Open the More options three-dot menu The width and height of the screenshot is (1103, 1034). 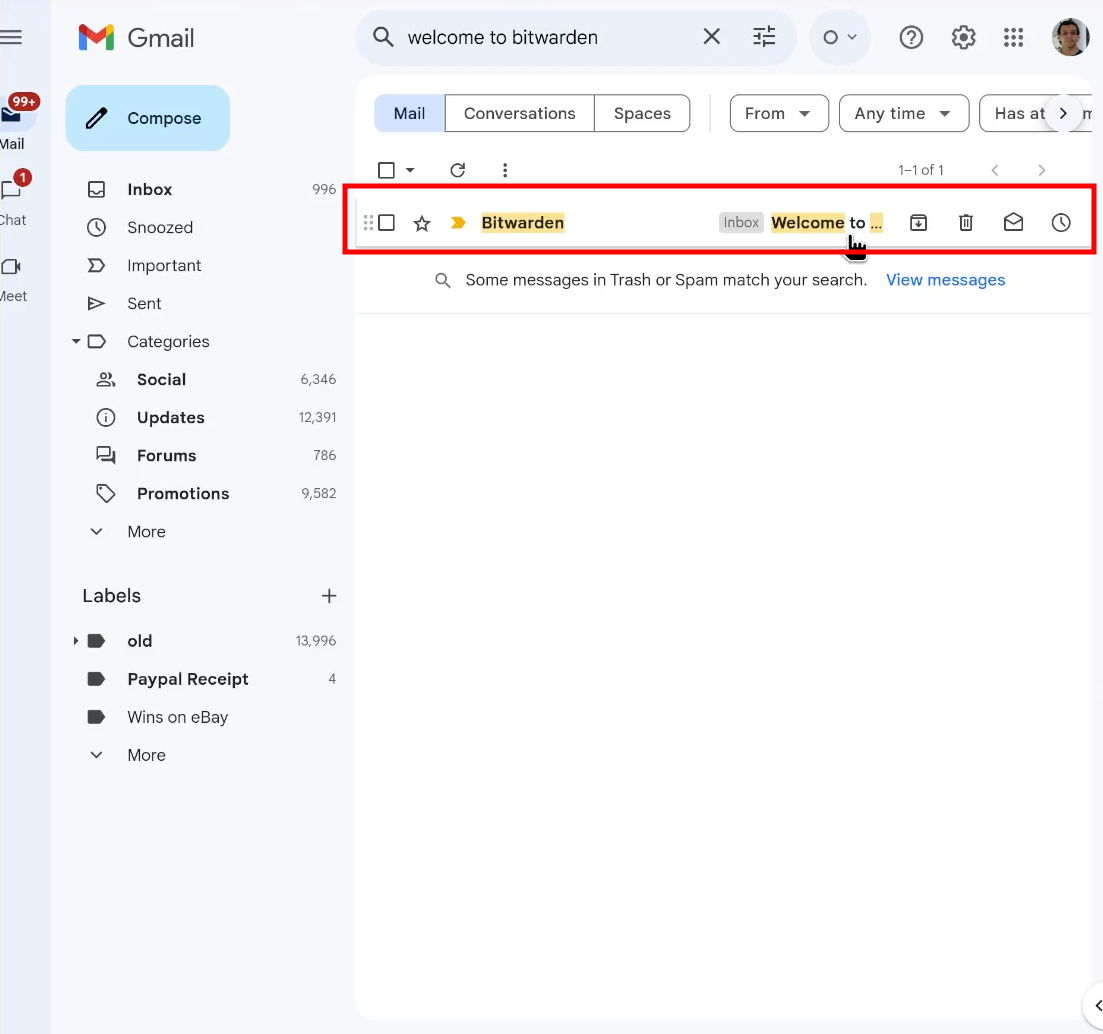pos(504,170)
